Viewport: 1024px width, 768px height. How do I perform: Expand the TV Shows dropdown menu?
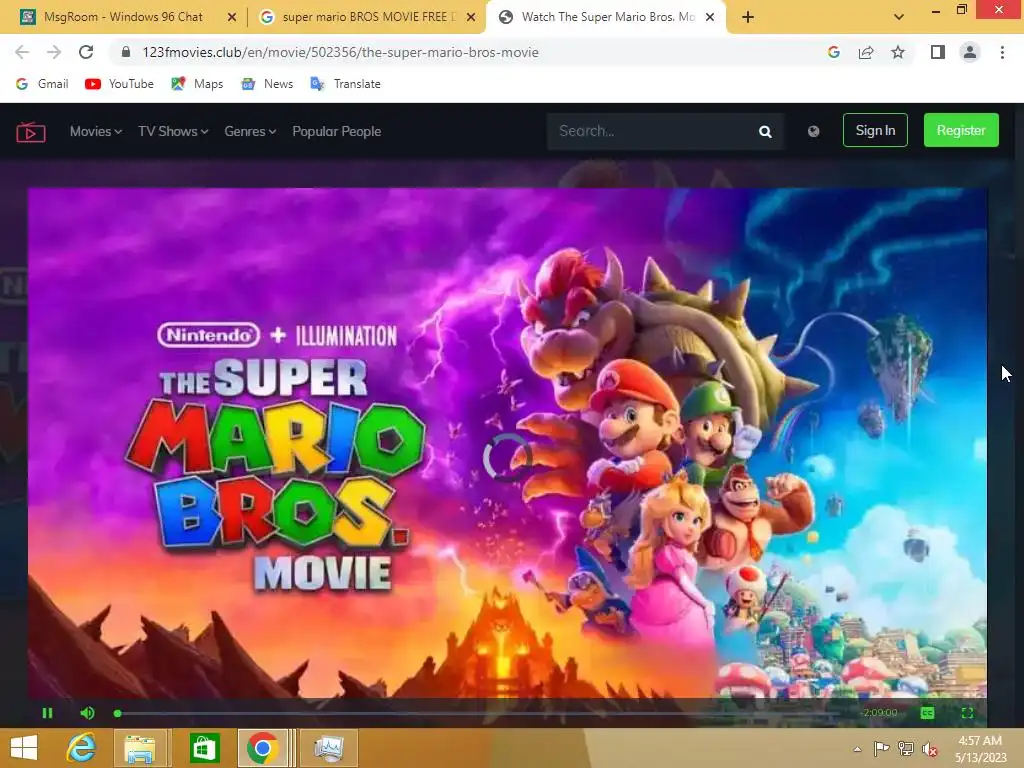coord(173,131)
